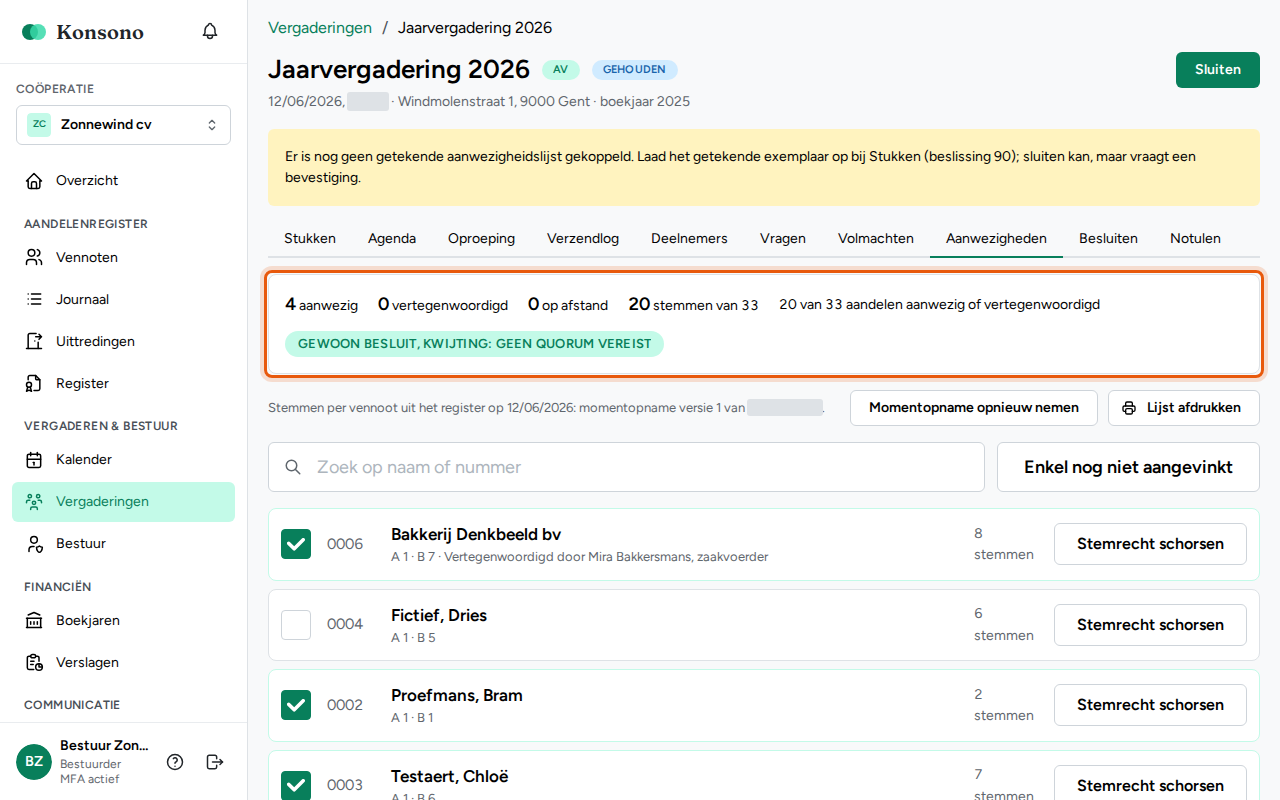
Task: Open the Vragen tab
Action: (x=783, y=239)
